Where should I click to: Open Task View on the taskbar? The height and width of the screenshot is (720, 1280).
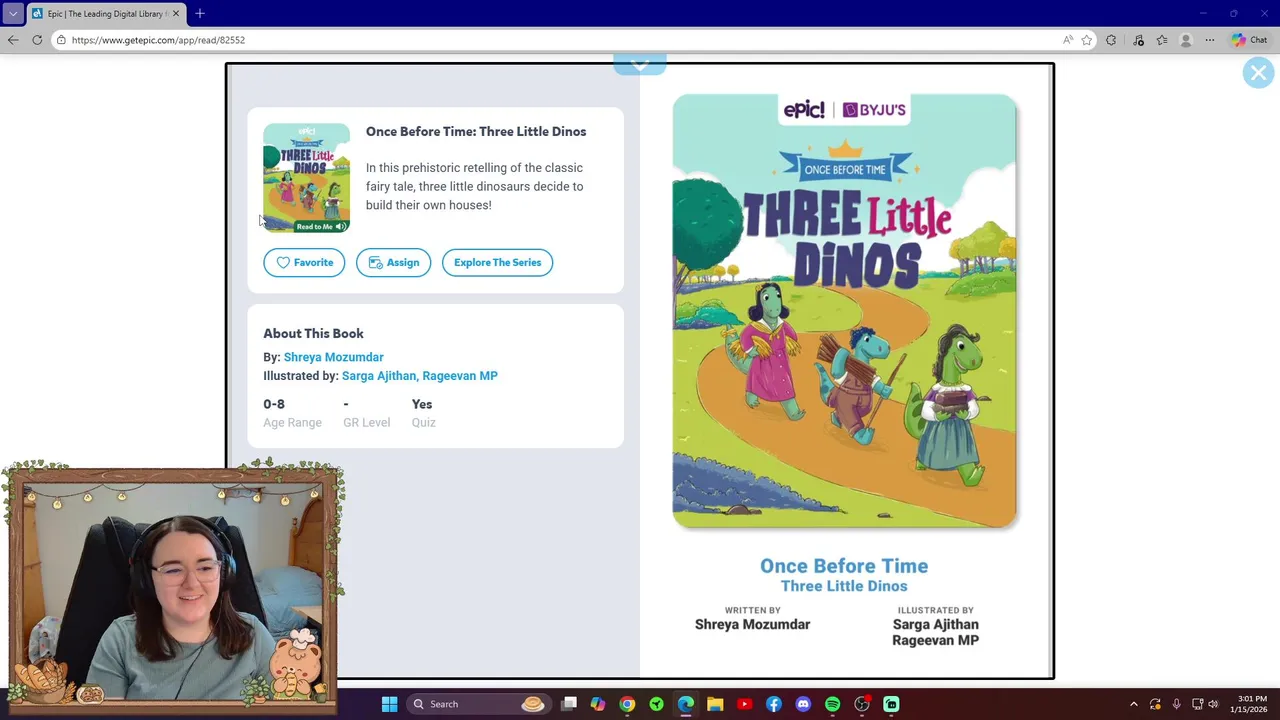[569, 704]
